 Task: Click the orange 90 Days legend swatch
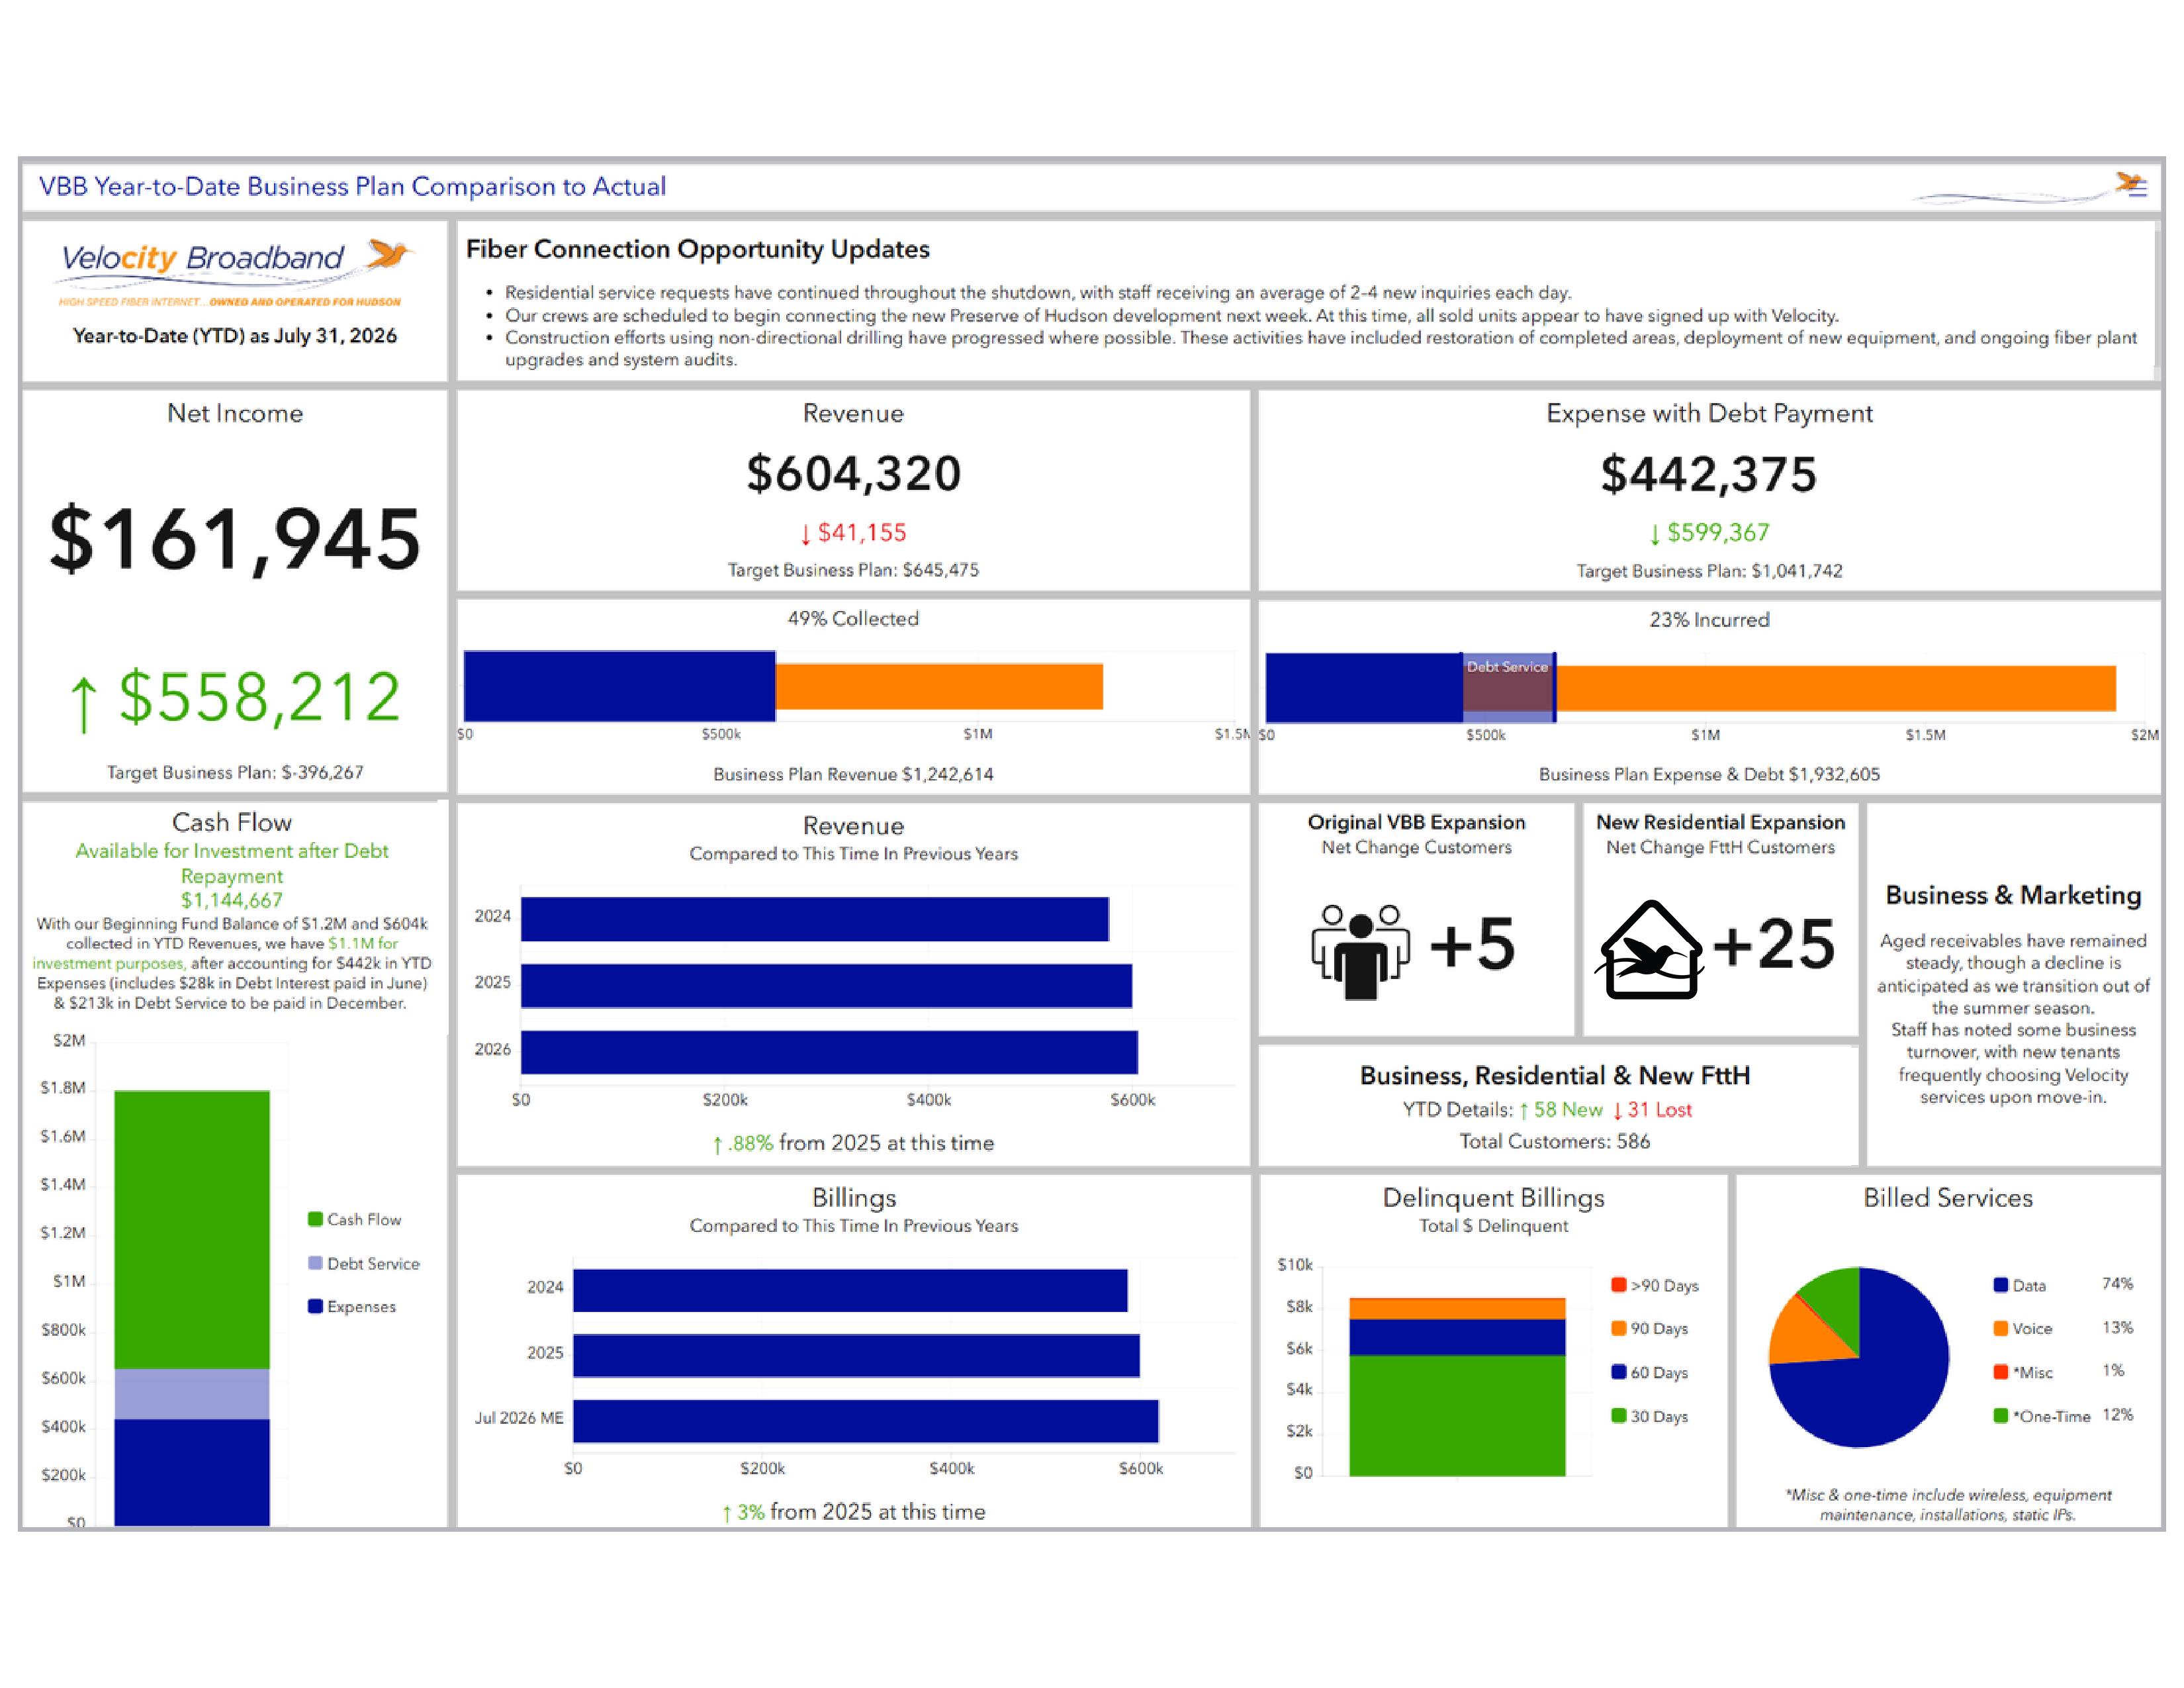1618,1328
